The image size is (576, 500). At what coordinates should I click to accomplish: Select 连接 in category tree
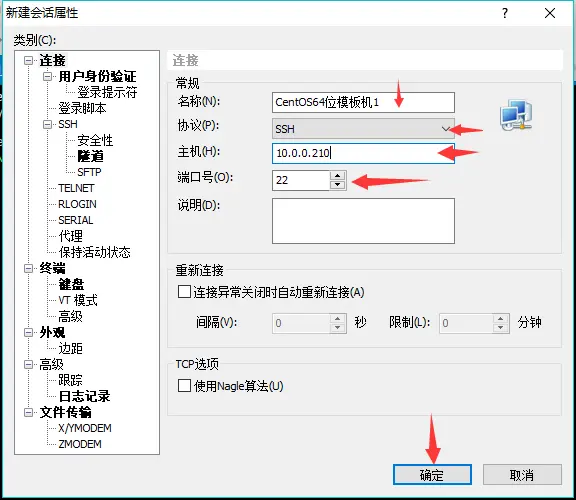coord(53,60)
